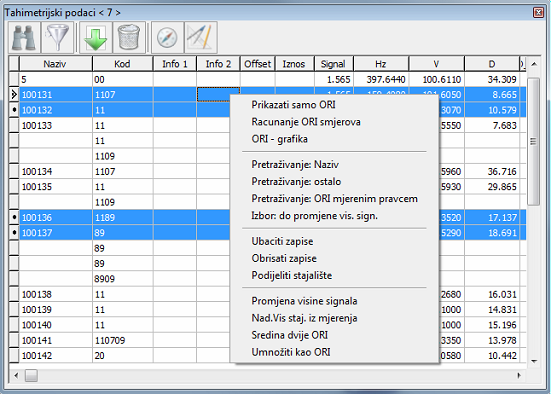The image size is (551, 394).
Task: Click the vertical scrollbar thumb
Action: click(533, 141)
